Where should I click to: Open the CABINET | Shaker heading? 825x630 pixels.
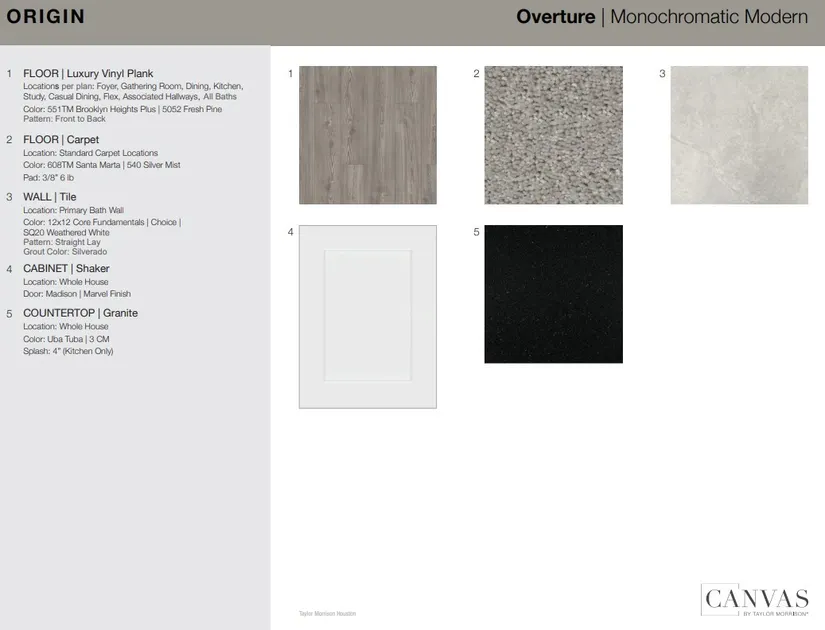(x=66, y=269)
